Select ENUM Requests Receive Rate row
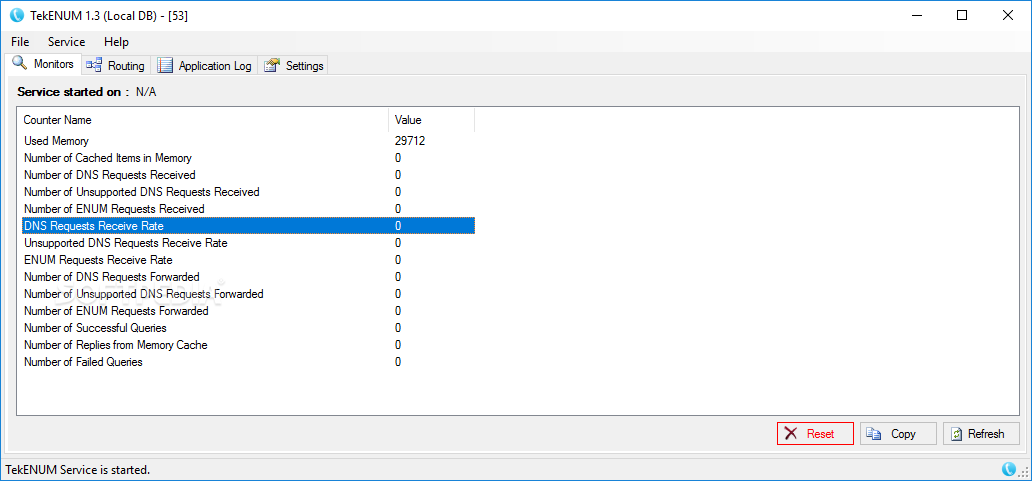The image size is (1032, 481). 249,260
